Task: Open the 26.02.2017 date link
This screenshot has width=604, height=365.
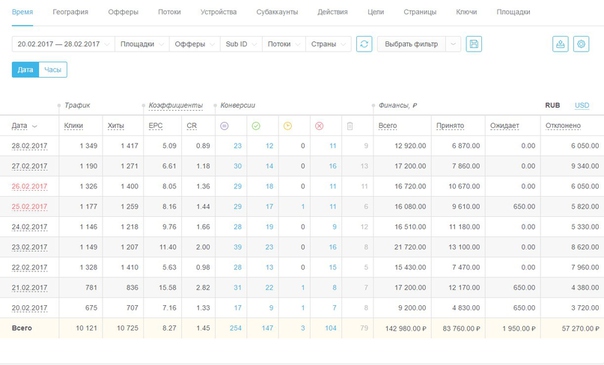Action: click(x=30, y=186)
